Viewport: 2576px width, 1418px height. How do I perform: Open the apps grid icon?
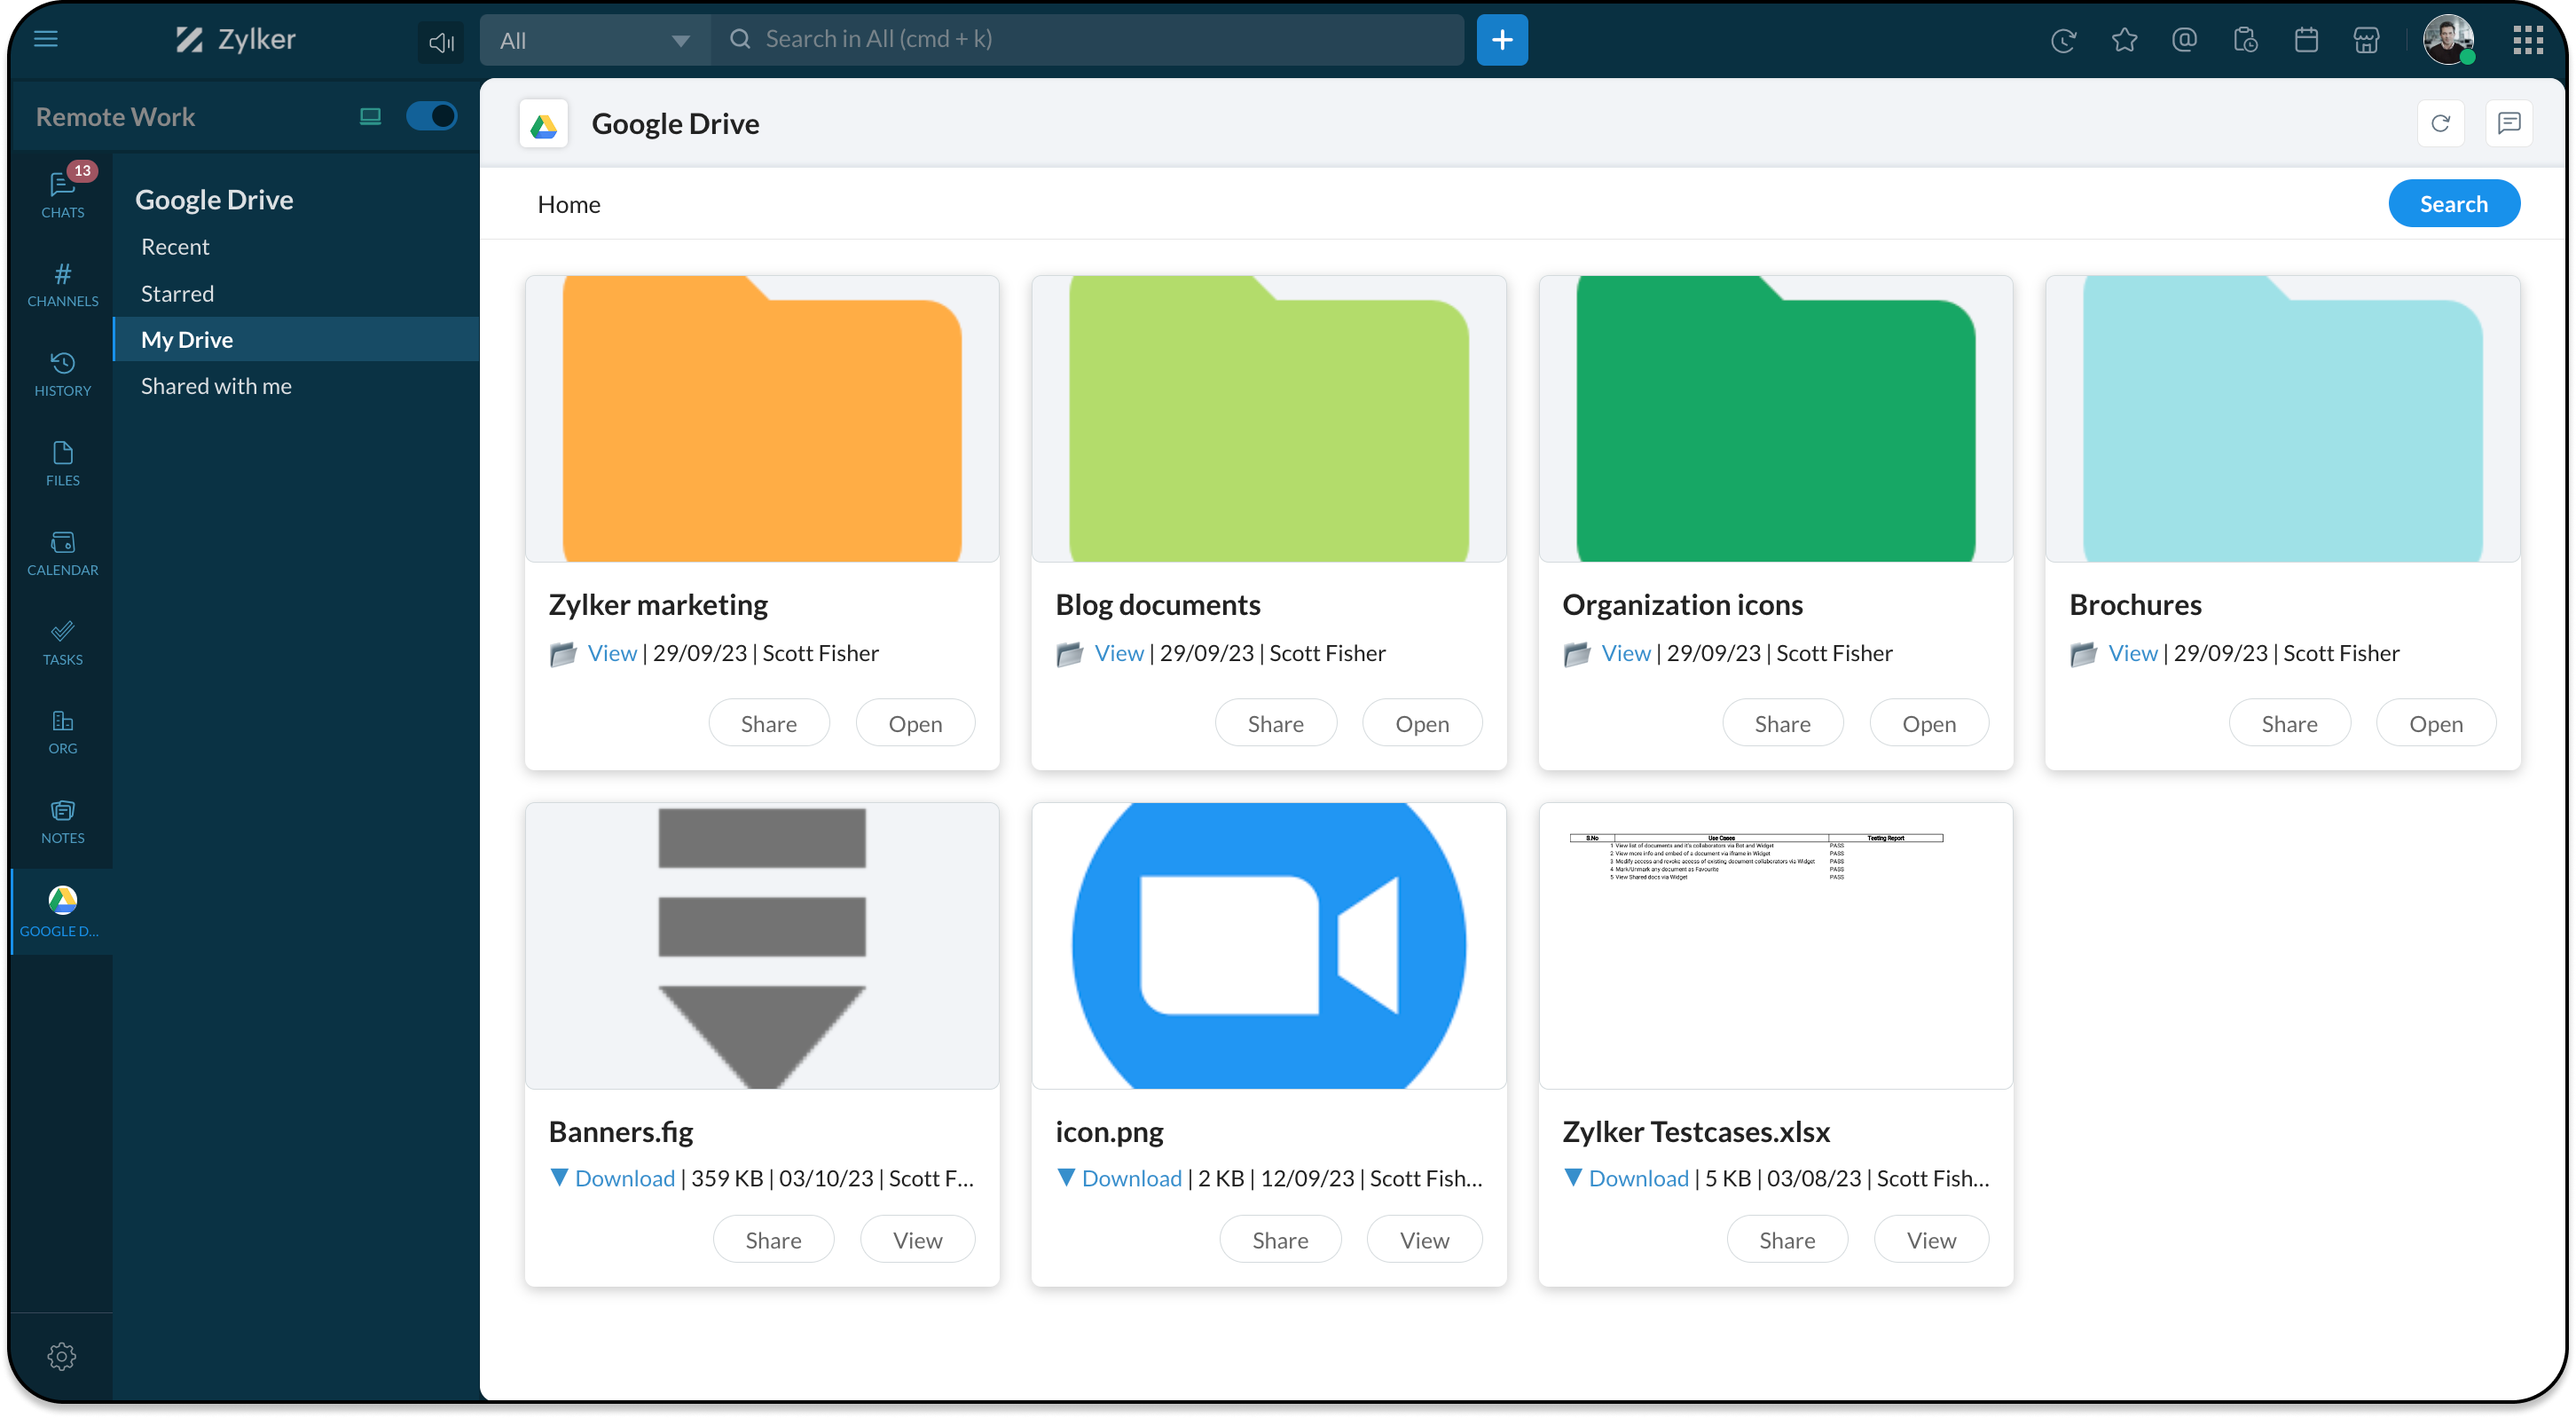2528,40
